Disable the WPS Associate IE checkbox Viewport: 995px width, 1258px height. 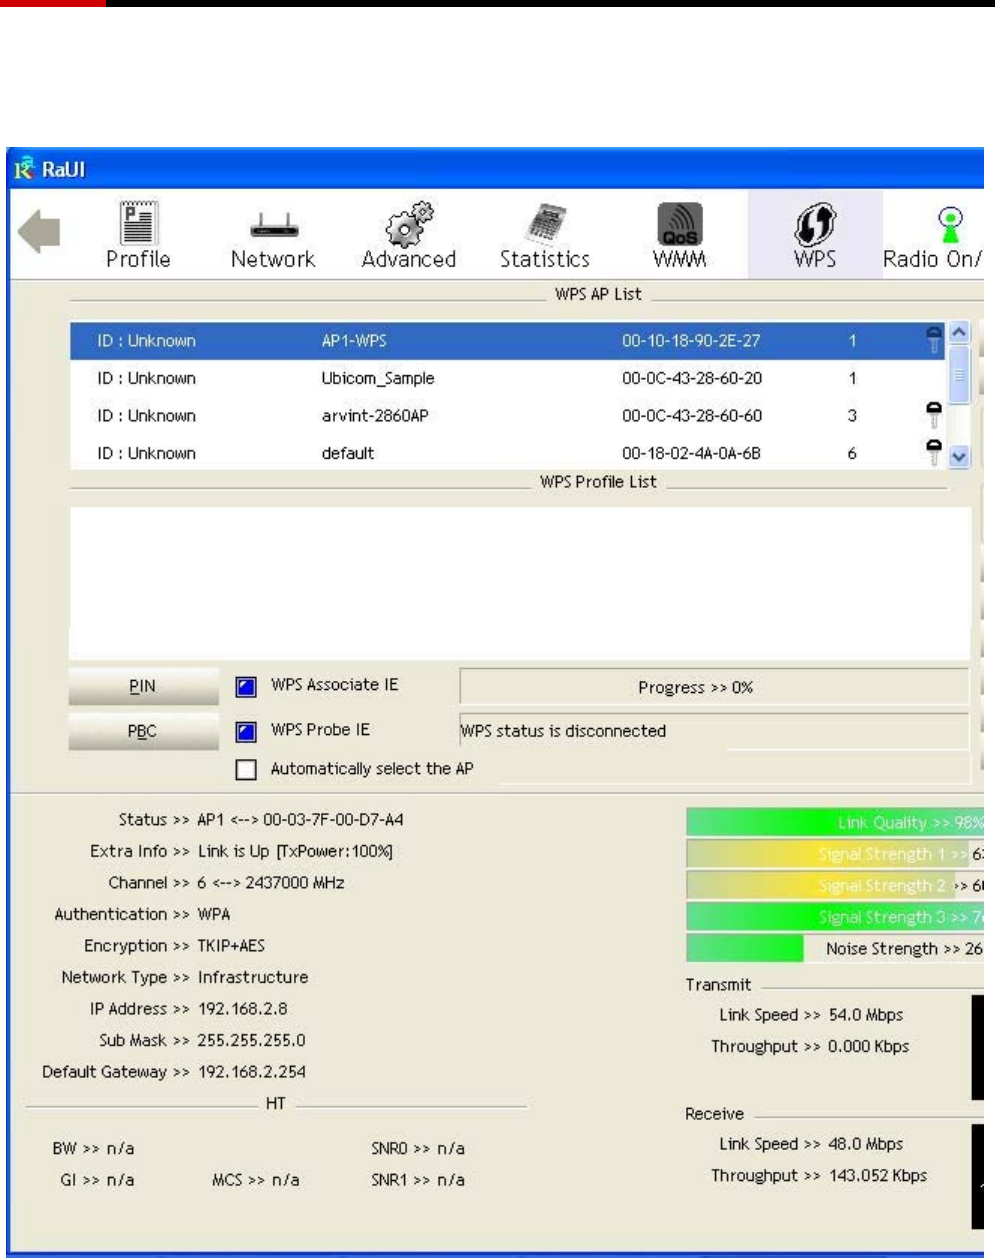246,687
